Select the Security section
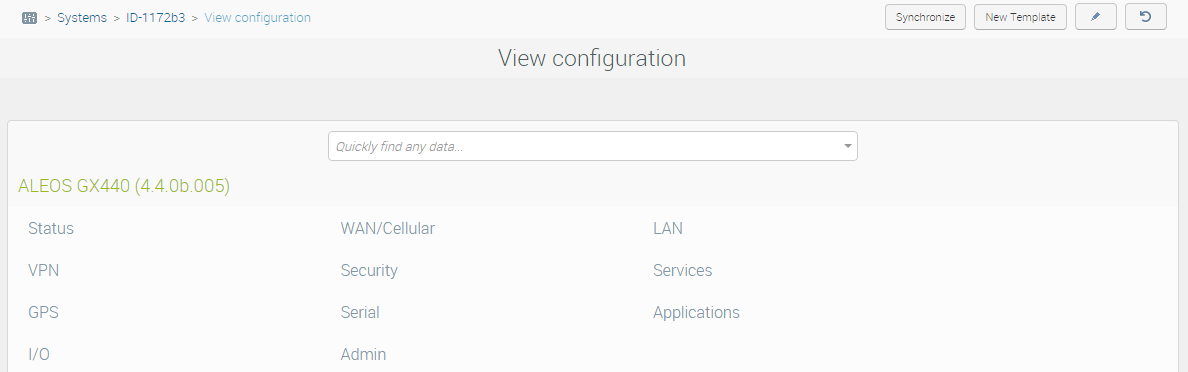The height and width of the screenshot is (372, 1188). pyautogui.click(x=369, y=270)
